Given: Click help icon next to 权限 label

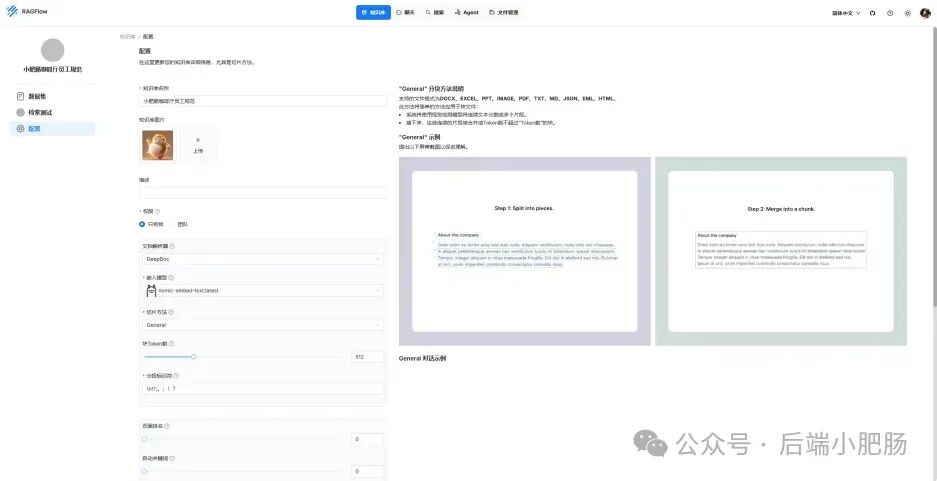Looking at the screenshot, I should 158,212.
